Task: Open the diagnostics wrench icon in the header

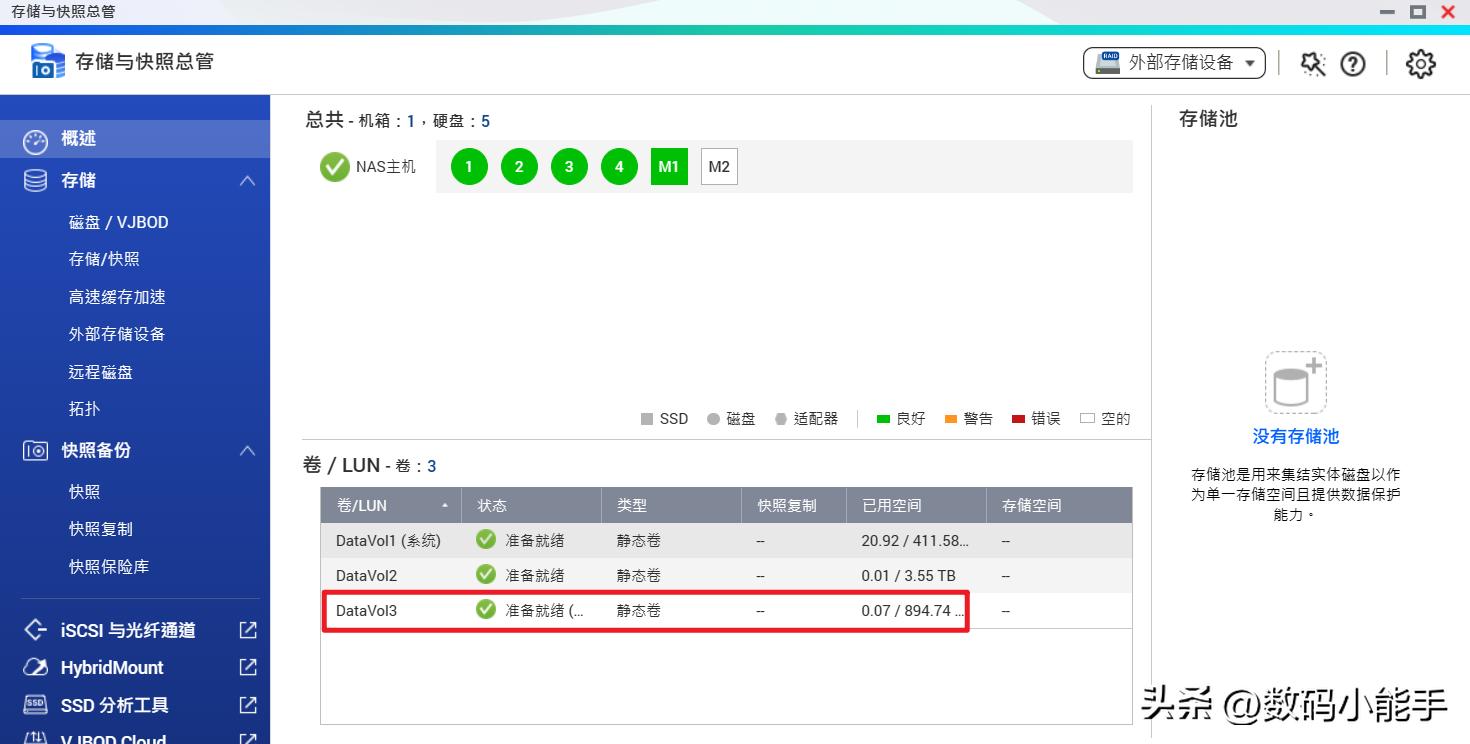Action: click(x=1311, y=63)
